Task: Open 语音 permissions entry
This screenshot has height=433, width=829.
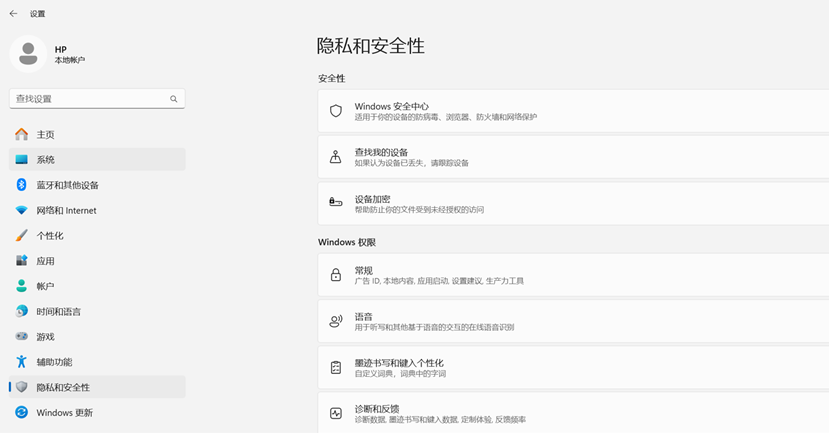Action: coord(573,321)
